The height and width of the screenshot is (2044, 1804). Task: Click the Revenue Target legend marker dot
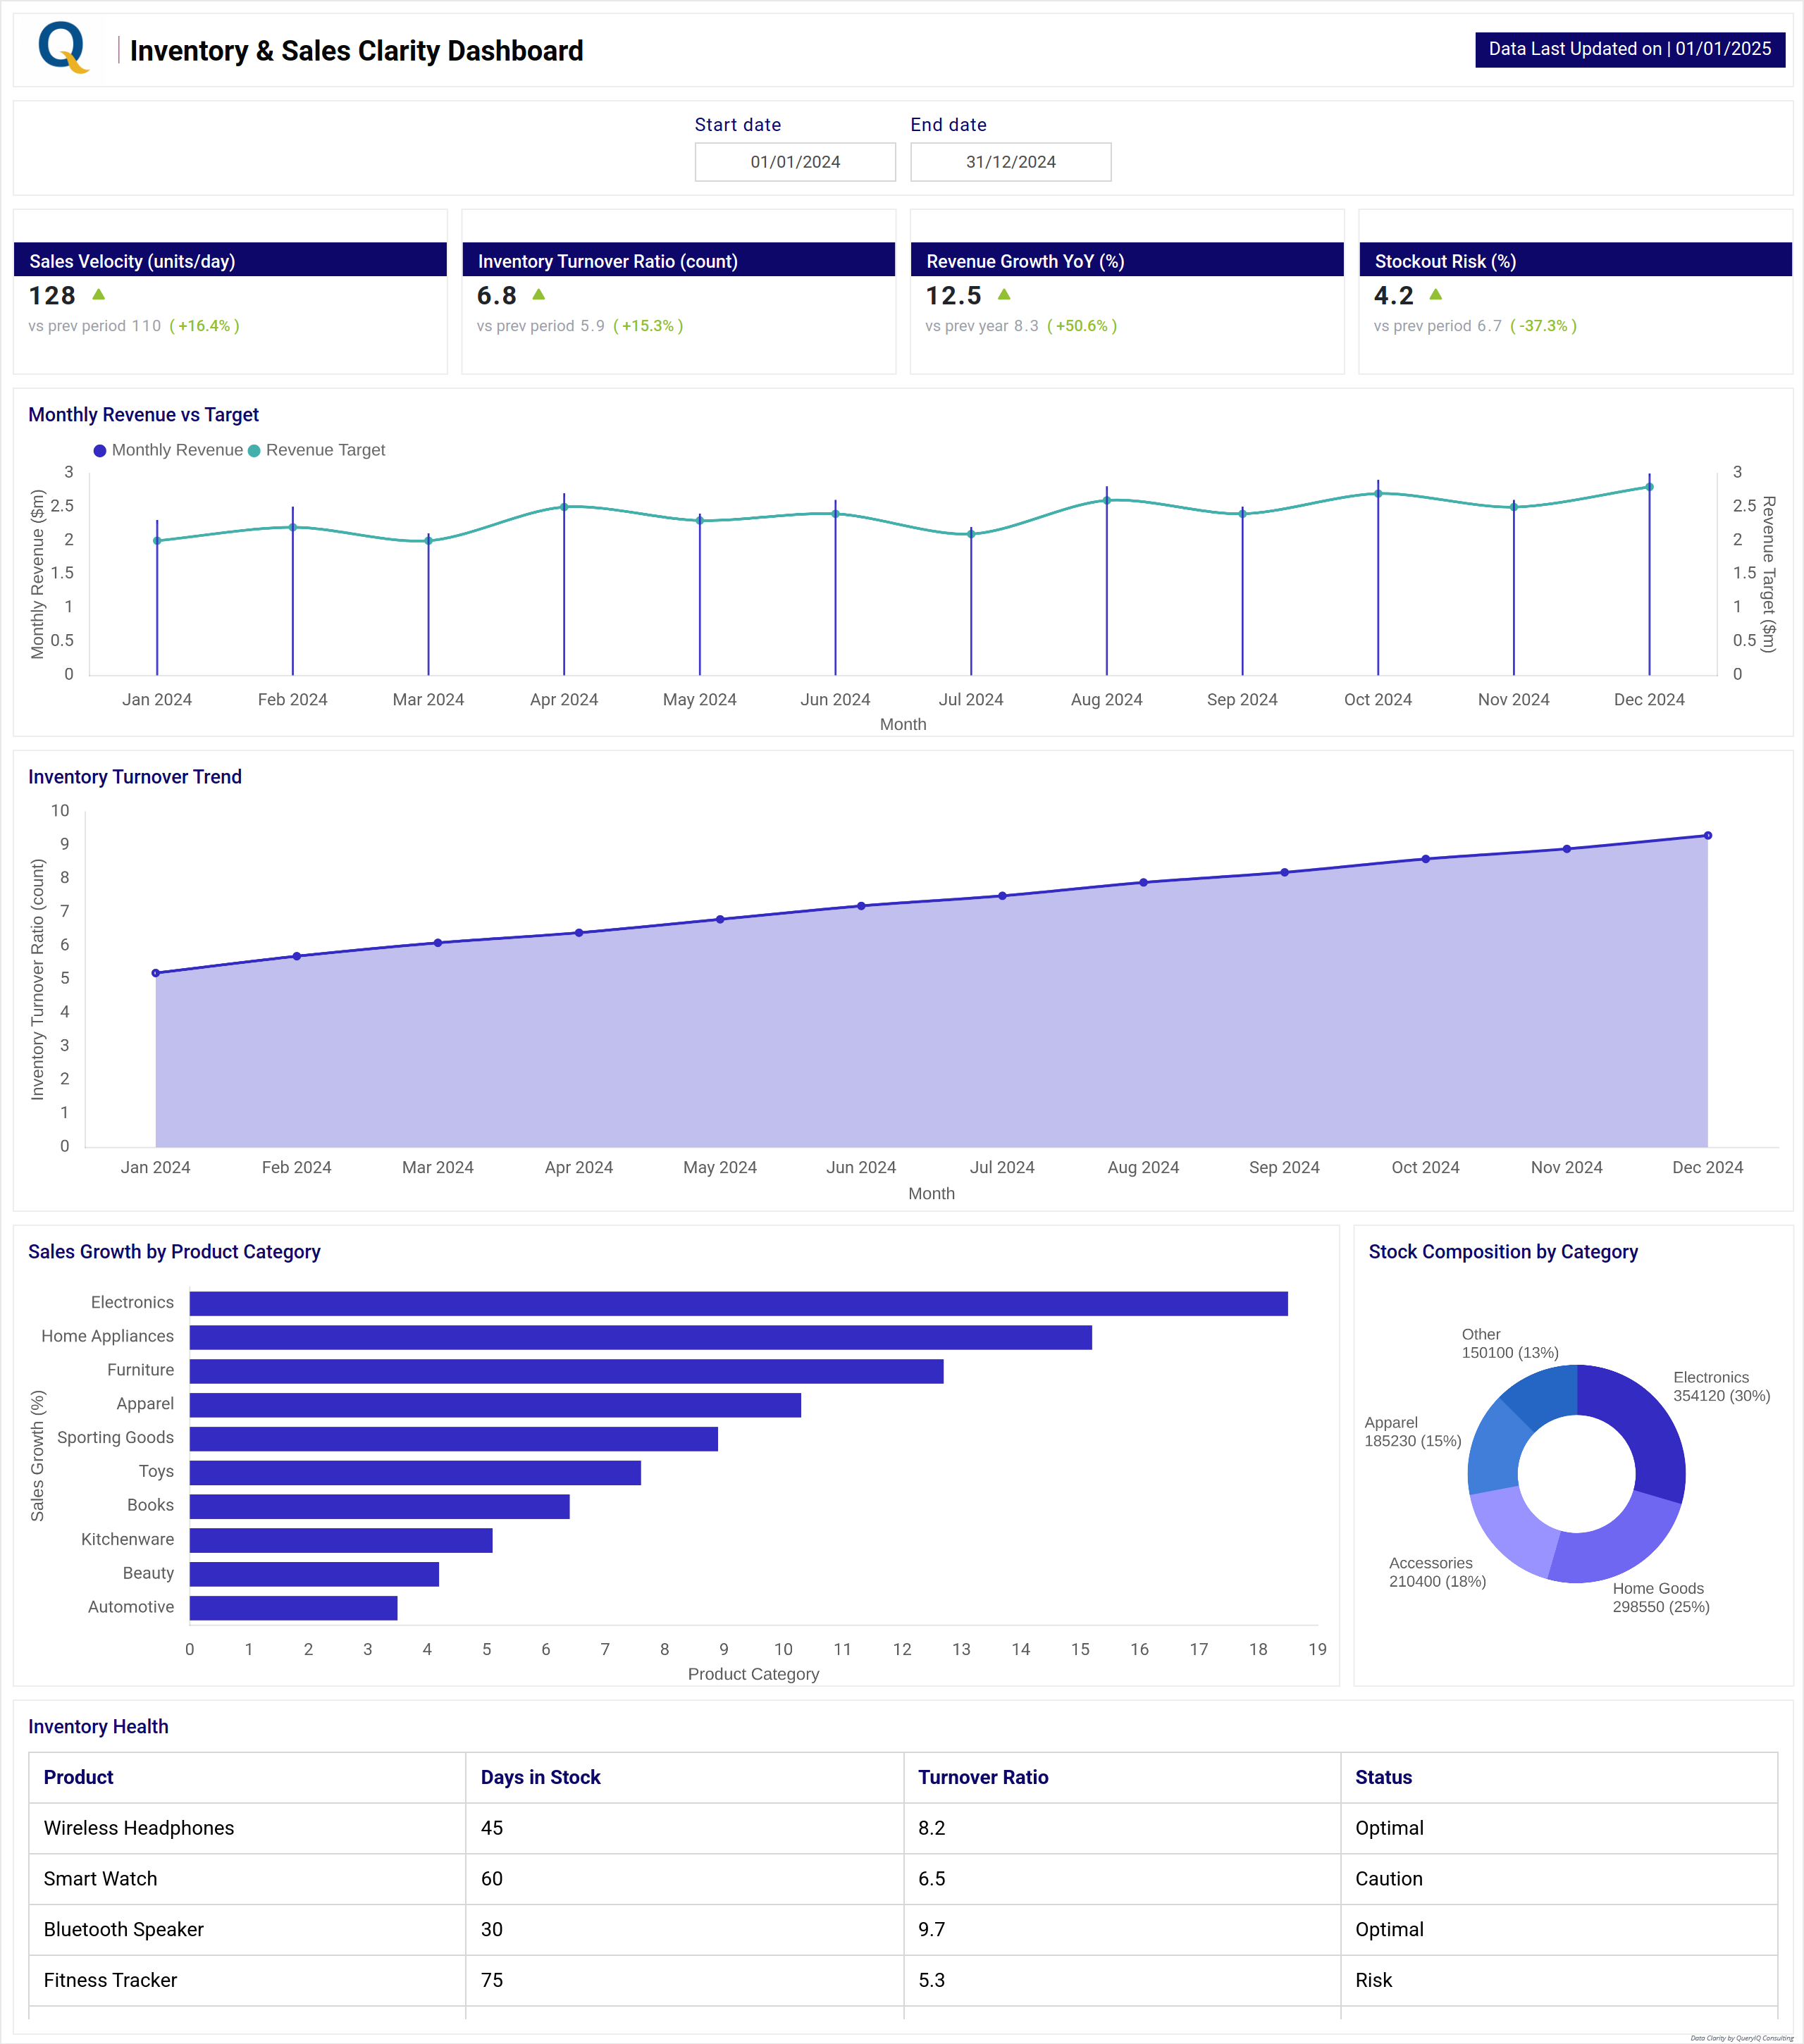tap(254, 450)
